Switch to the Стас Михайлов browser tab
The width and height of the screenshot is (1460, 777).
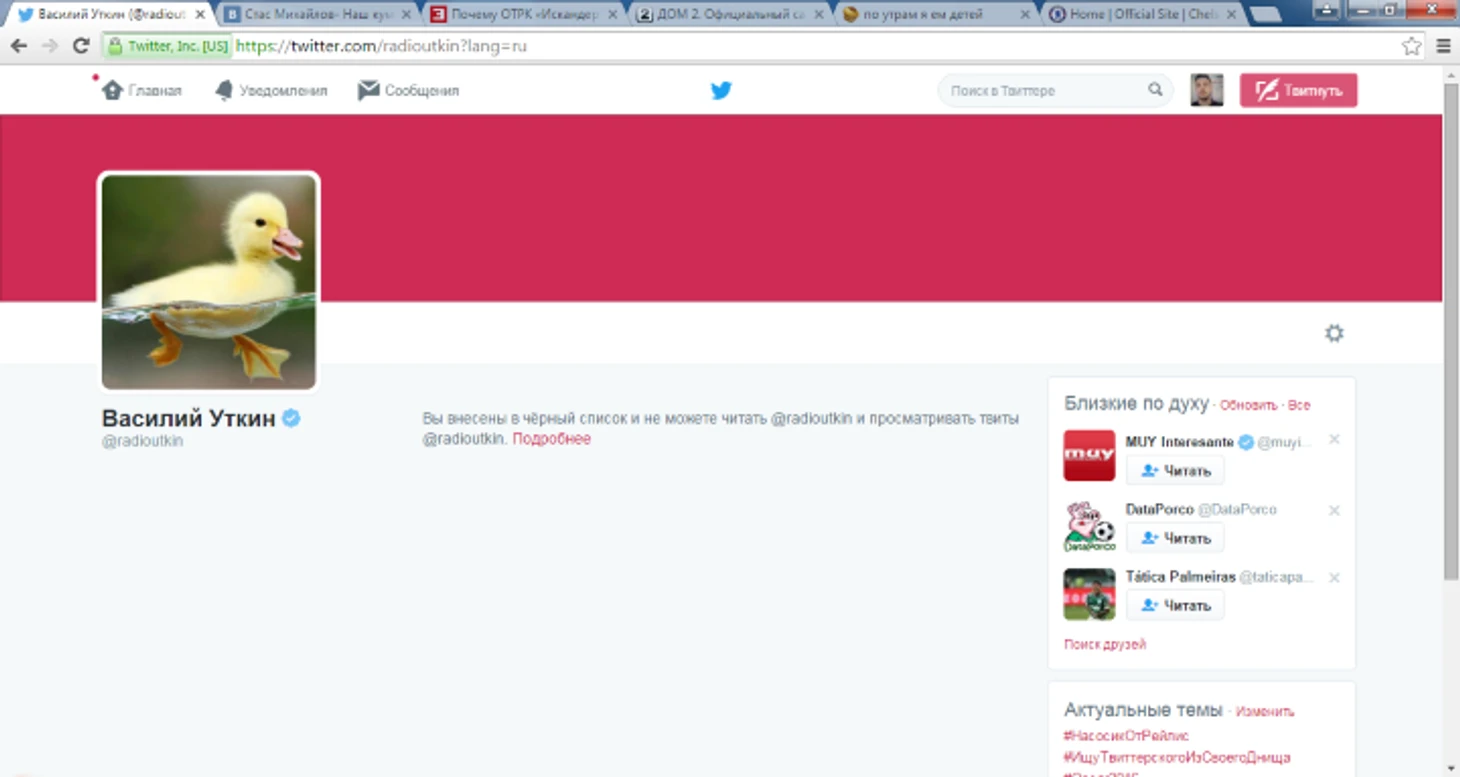click(x=312, y=14)
